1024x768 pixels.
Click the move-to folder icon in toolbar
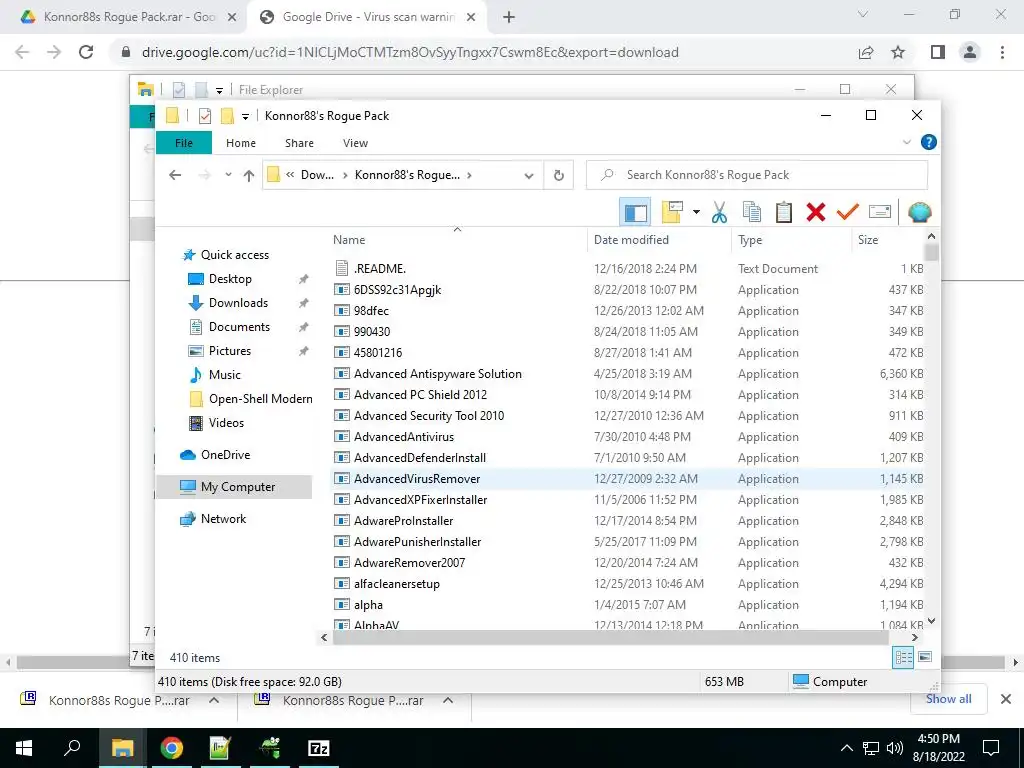(x=672, y=212)
